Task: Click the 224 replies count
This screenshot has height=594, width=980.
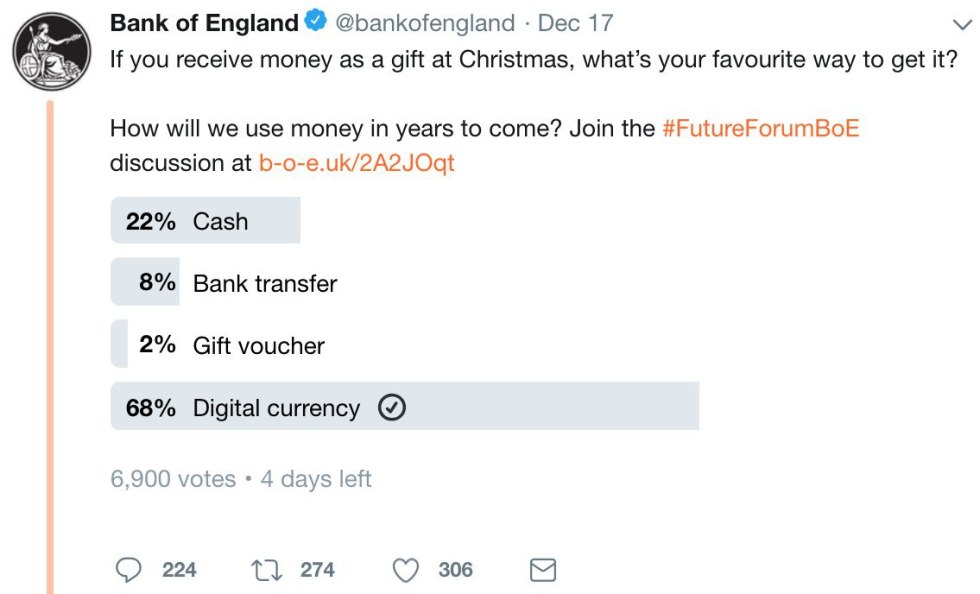Action: point(179,570)
